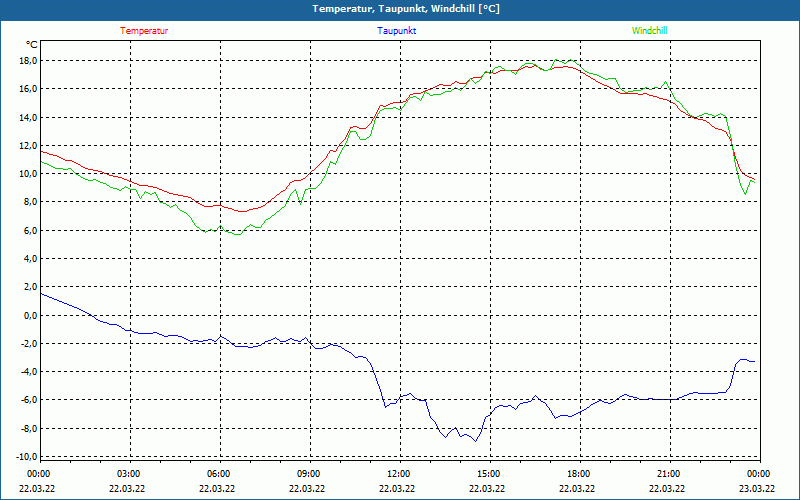The width and height of the screenshot is (800, 500).
Task: Click the "-6,0" negative y-axis value
Action: [29, 399]
